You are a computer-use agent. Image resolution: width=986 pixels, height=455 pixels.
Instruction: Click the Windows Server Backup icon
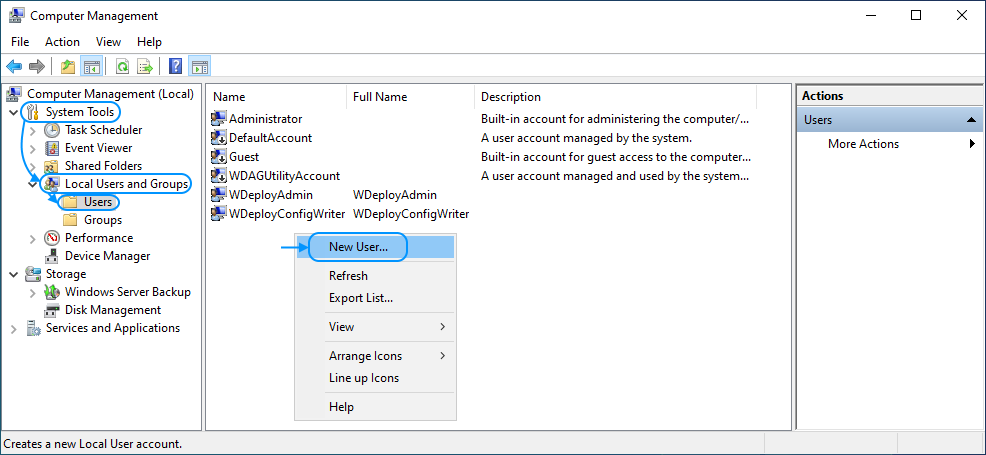[52, 292]
